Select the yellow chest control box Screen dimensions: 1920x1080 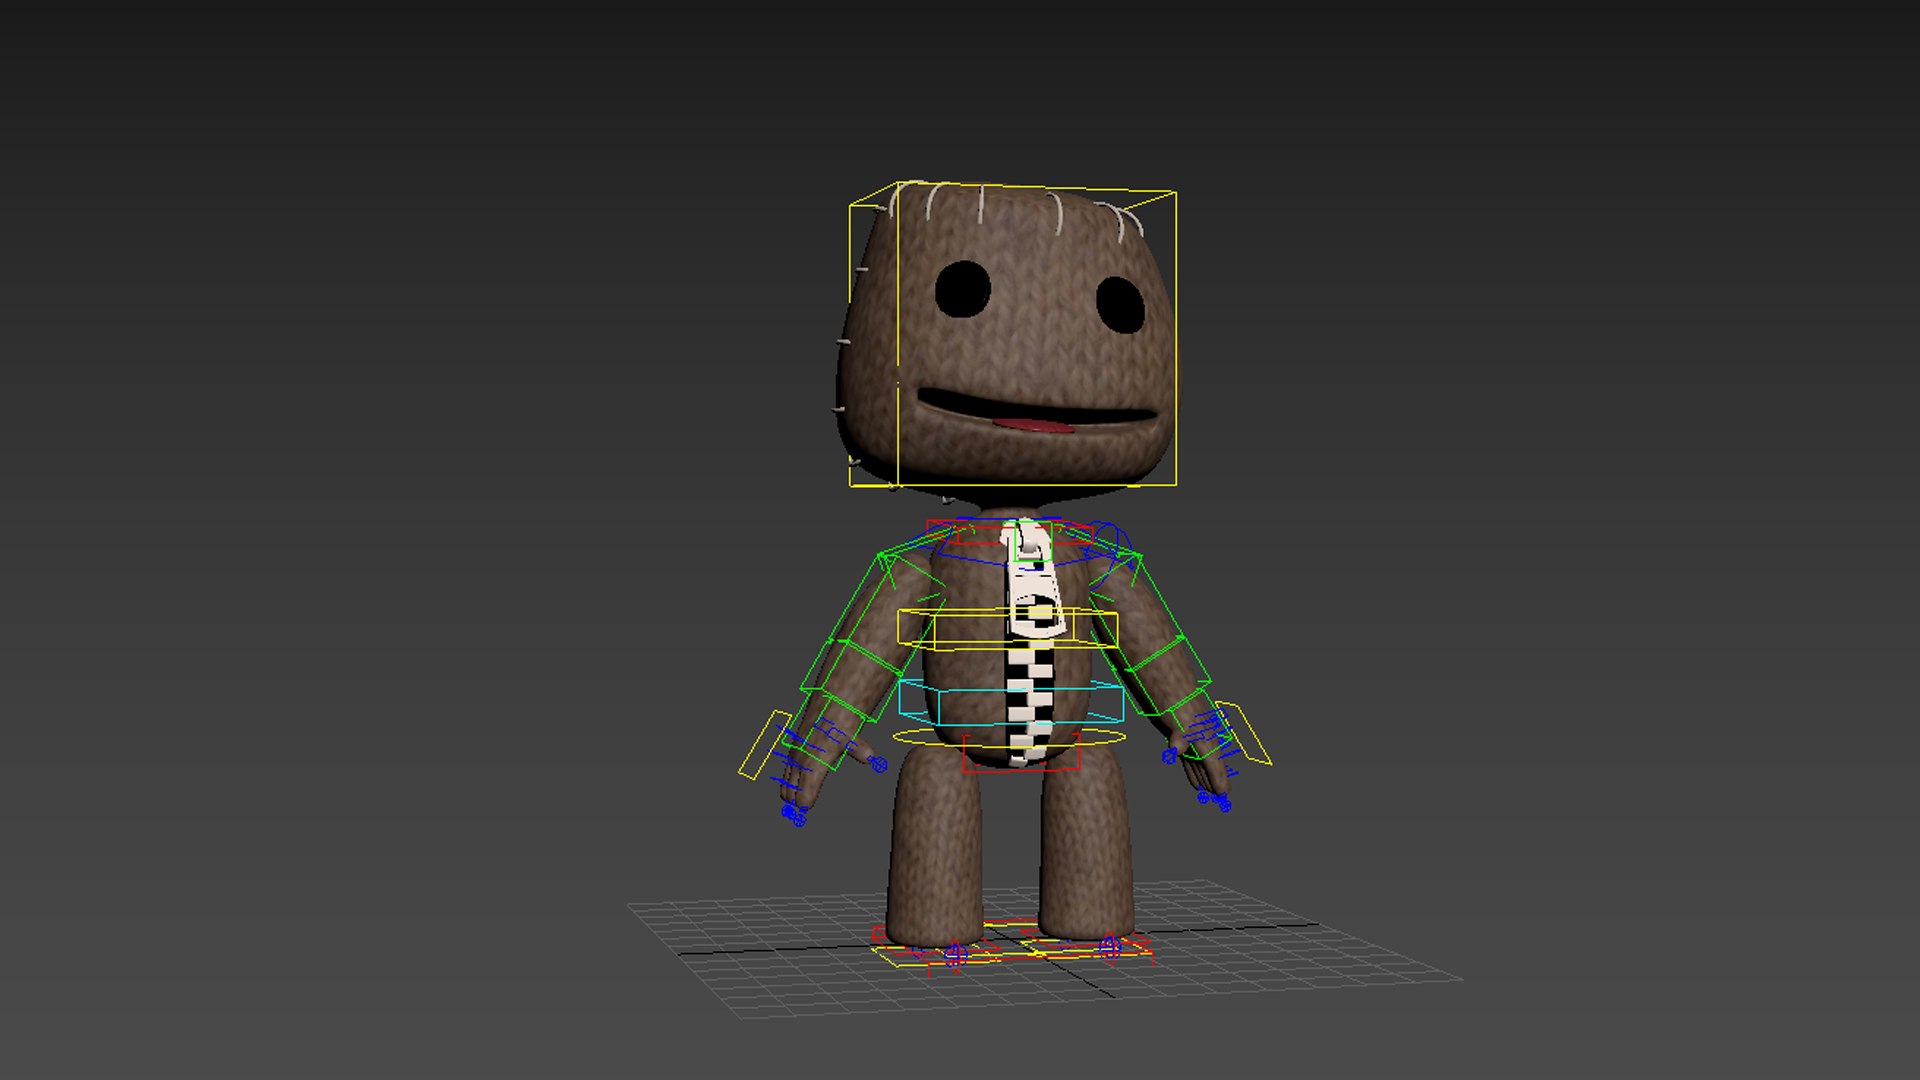click(x=1007, y=628)
